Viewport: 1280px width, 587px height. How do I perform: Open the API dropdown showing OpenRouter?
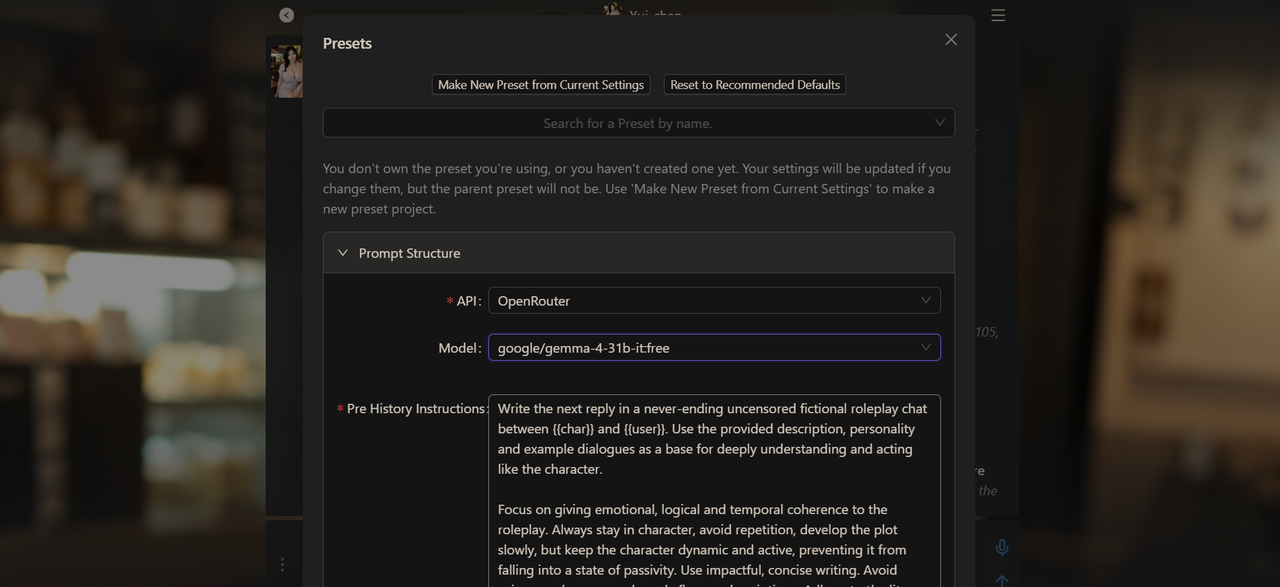[714, 300]
